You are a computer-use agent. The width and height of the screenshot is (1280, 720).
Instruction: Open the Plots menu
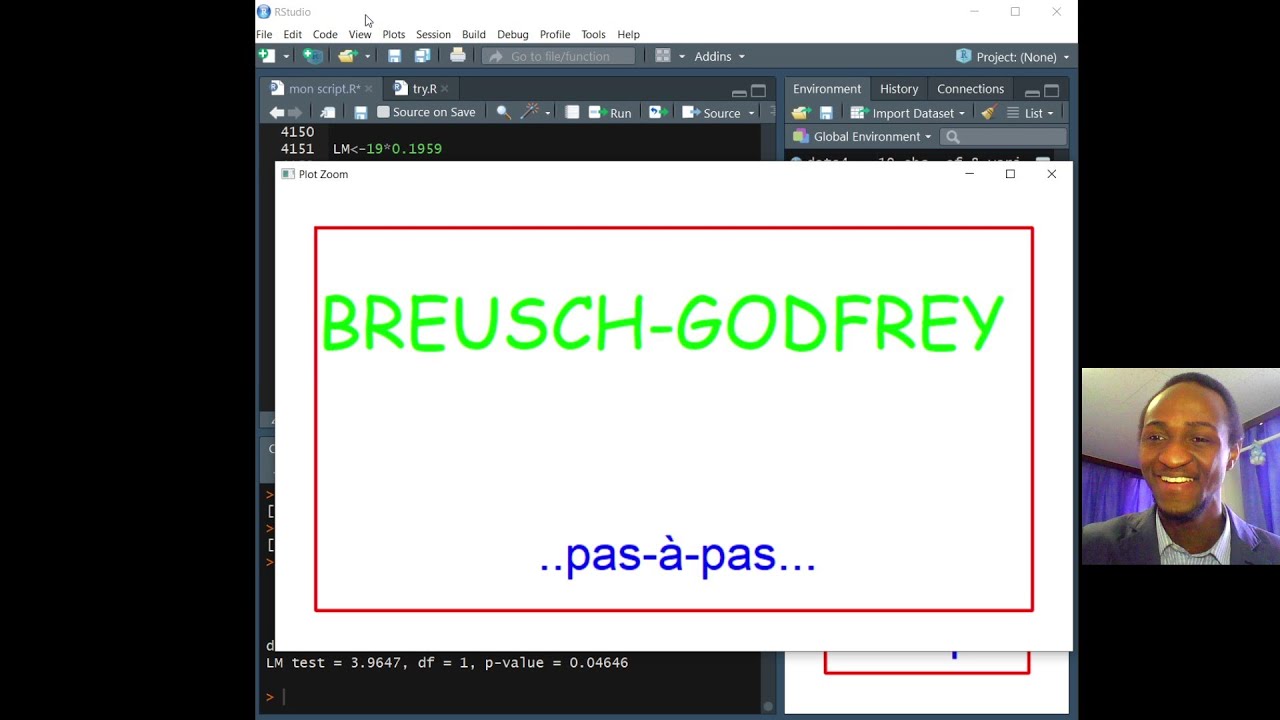[x=393, y=34]
